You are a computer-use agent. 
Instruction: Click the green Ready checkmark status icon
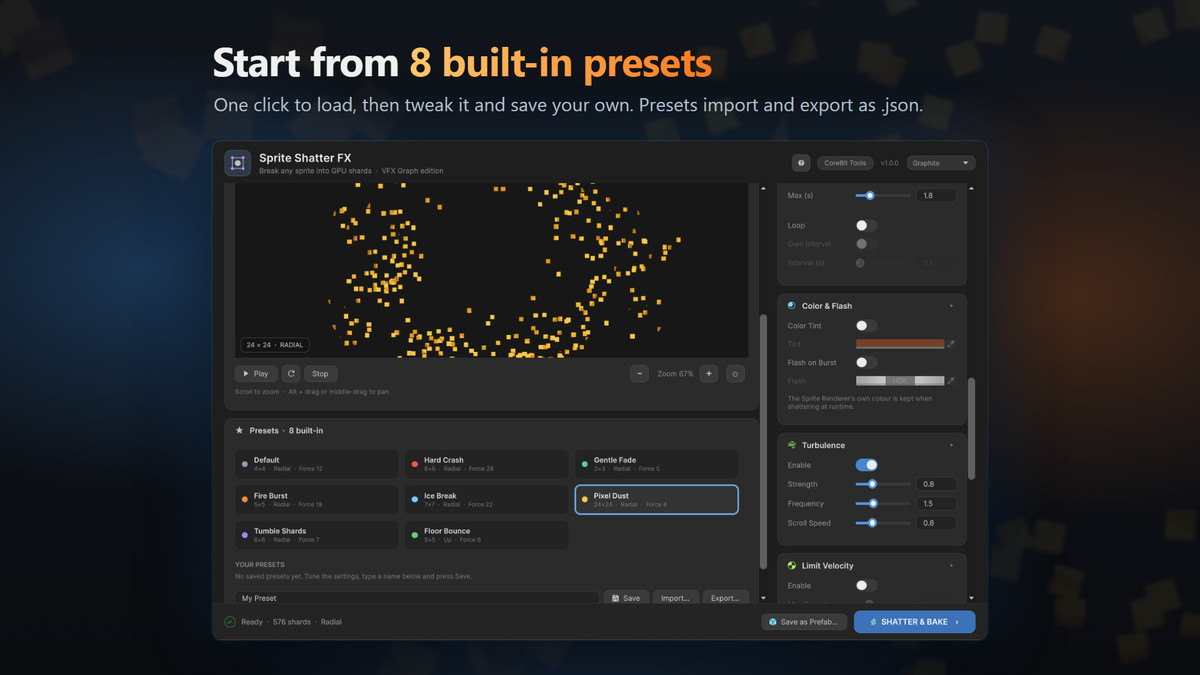(230, 622)
